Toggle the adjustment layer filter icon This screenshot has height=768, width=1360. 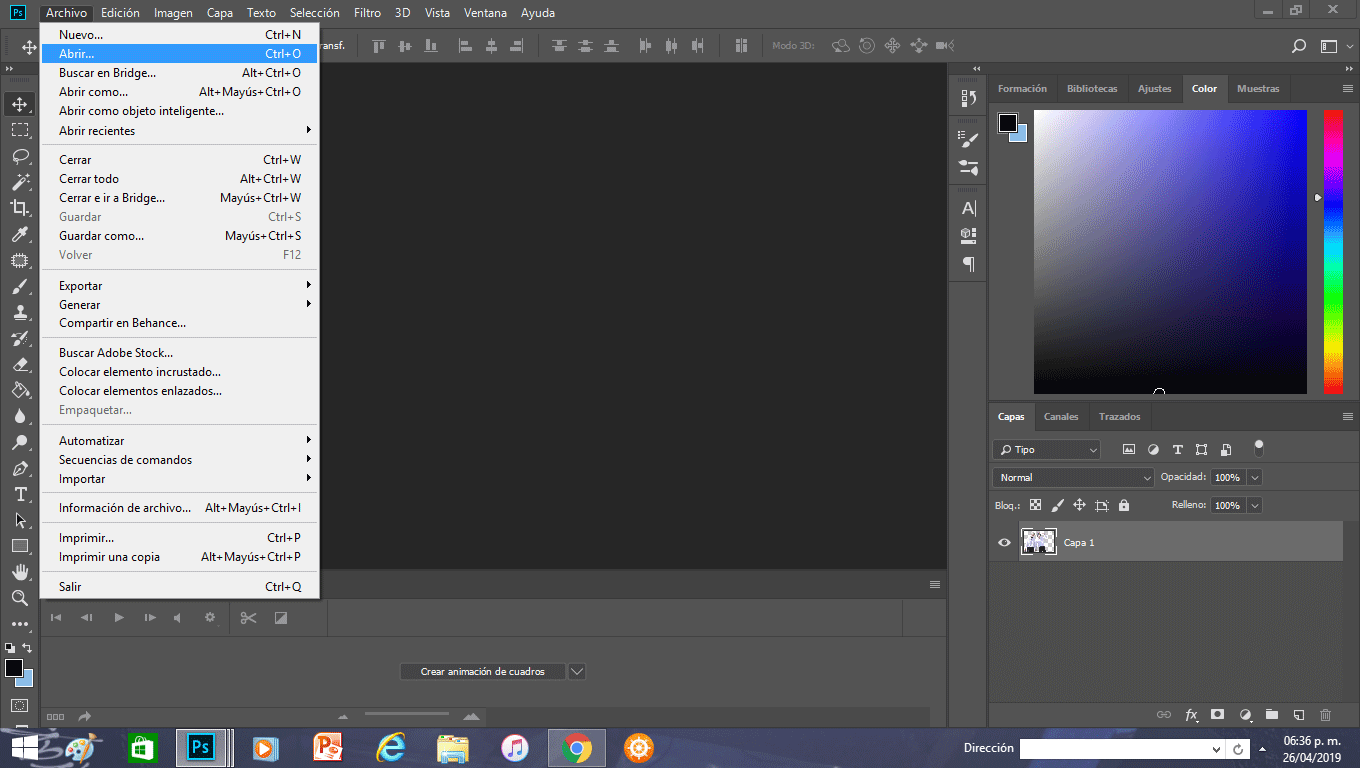pyautogui.click(x=1153, y=450)
